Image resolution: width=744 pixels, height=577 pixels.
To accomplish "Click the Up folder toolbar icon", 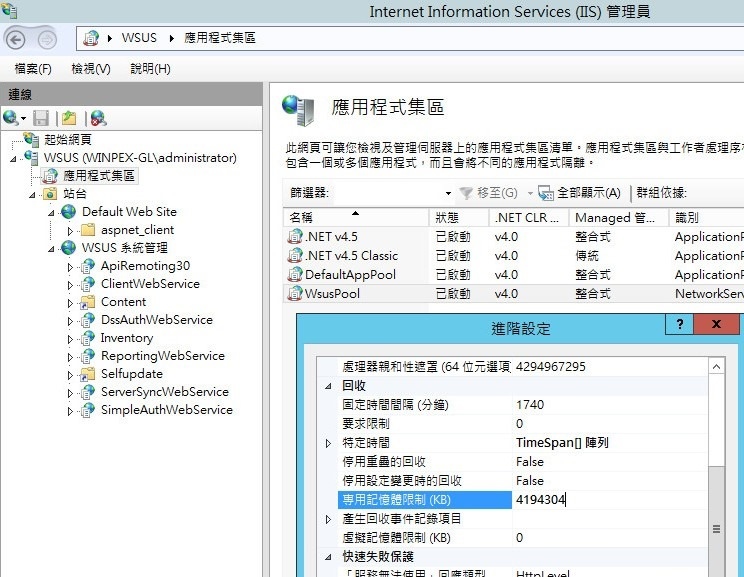I will 69,118.
